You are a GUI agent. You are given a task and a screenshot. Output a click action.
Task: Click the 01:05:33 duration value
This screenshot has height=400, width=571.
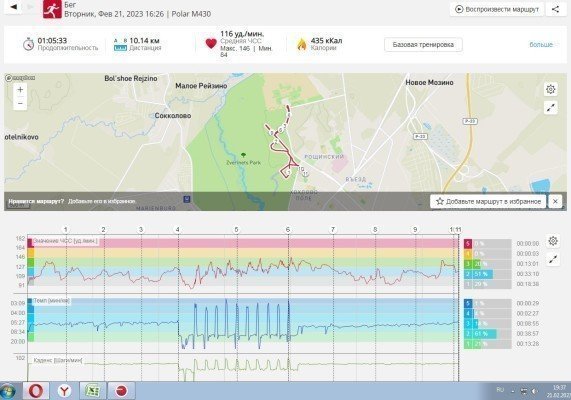52,40
